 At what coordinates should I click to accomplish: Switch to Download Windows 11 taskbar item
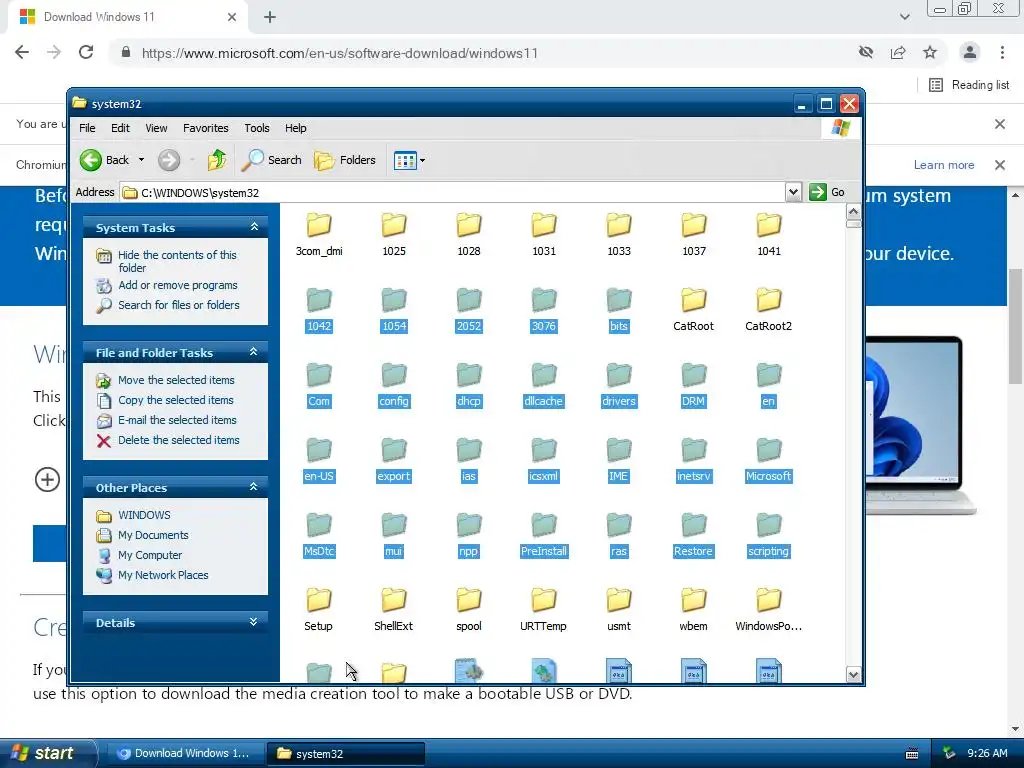point(184,754)
